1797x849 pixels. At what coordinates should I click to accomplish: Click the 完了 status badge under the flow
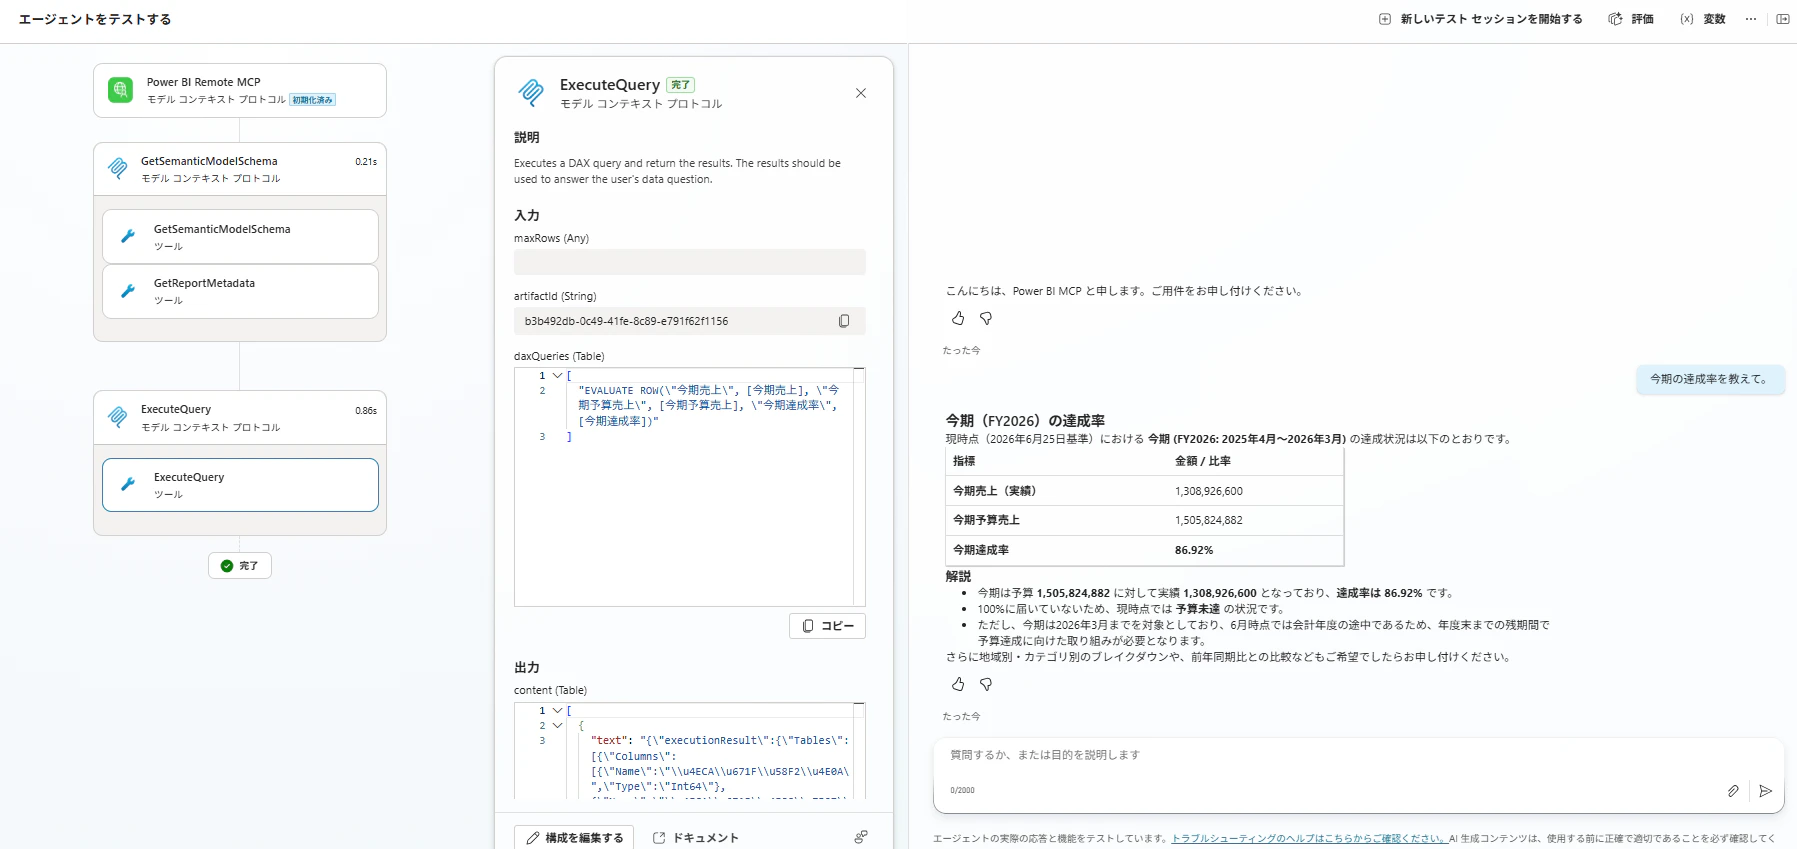240,566
